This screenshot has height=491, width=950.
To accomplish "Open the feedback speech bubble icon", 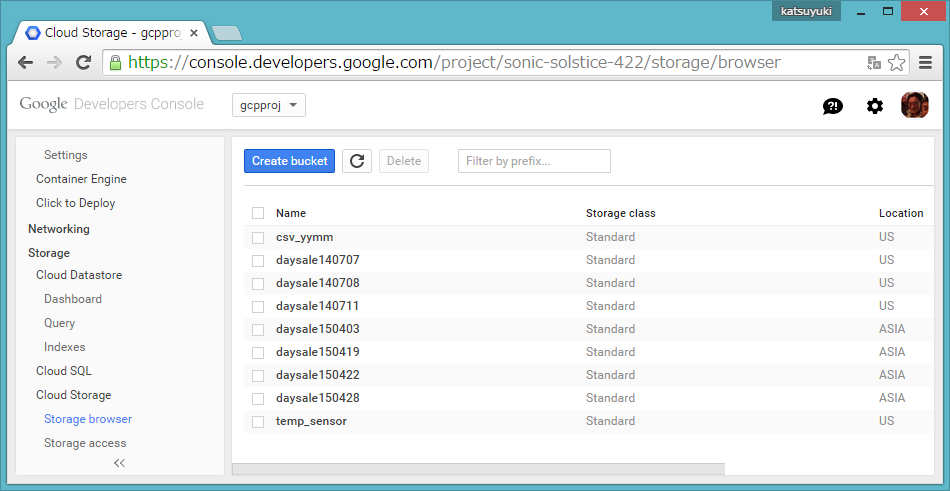I will (832, 107).
